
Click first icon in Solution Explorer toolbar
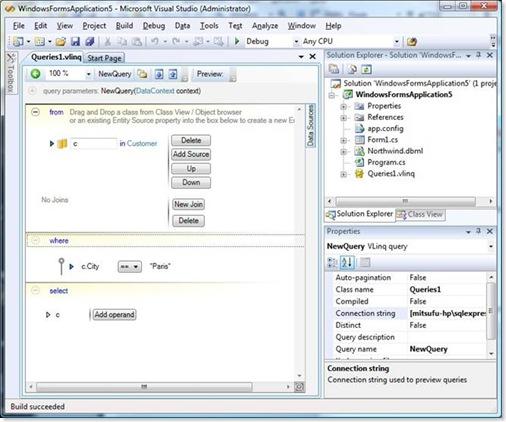click(x=334, y=69)
